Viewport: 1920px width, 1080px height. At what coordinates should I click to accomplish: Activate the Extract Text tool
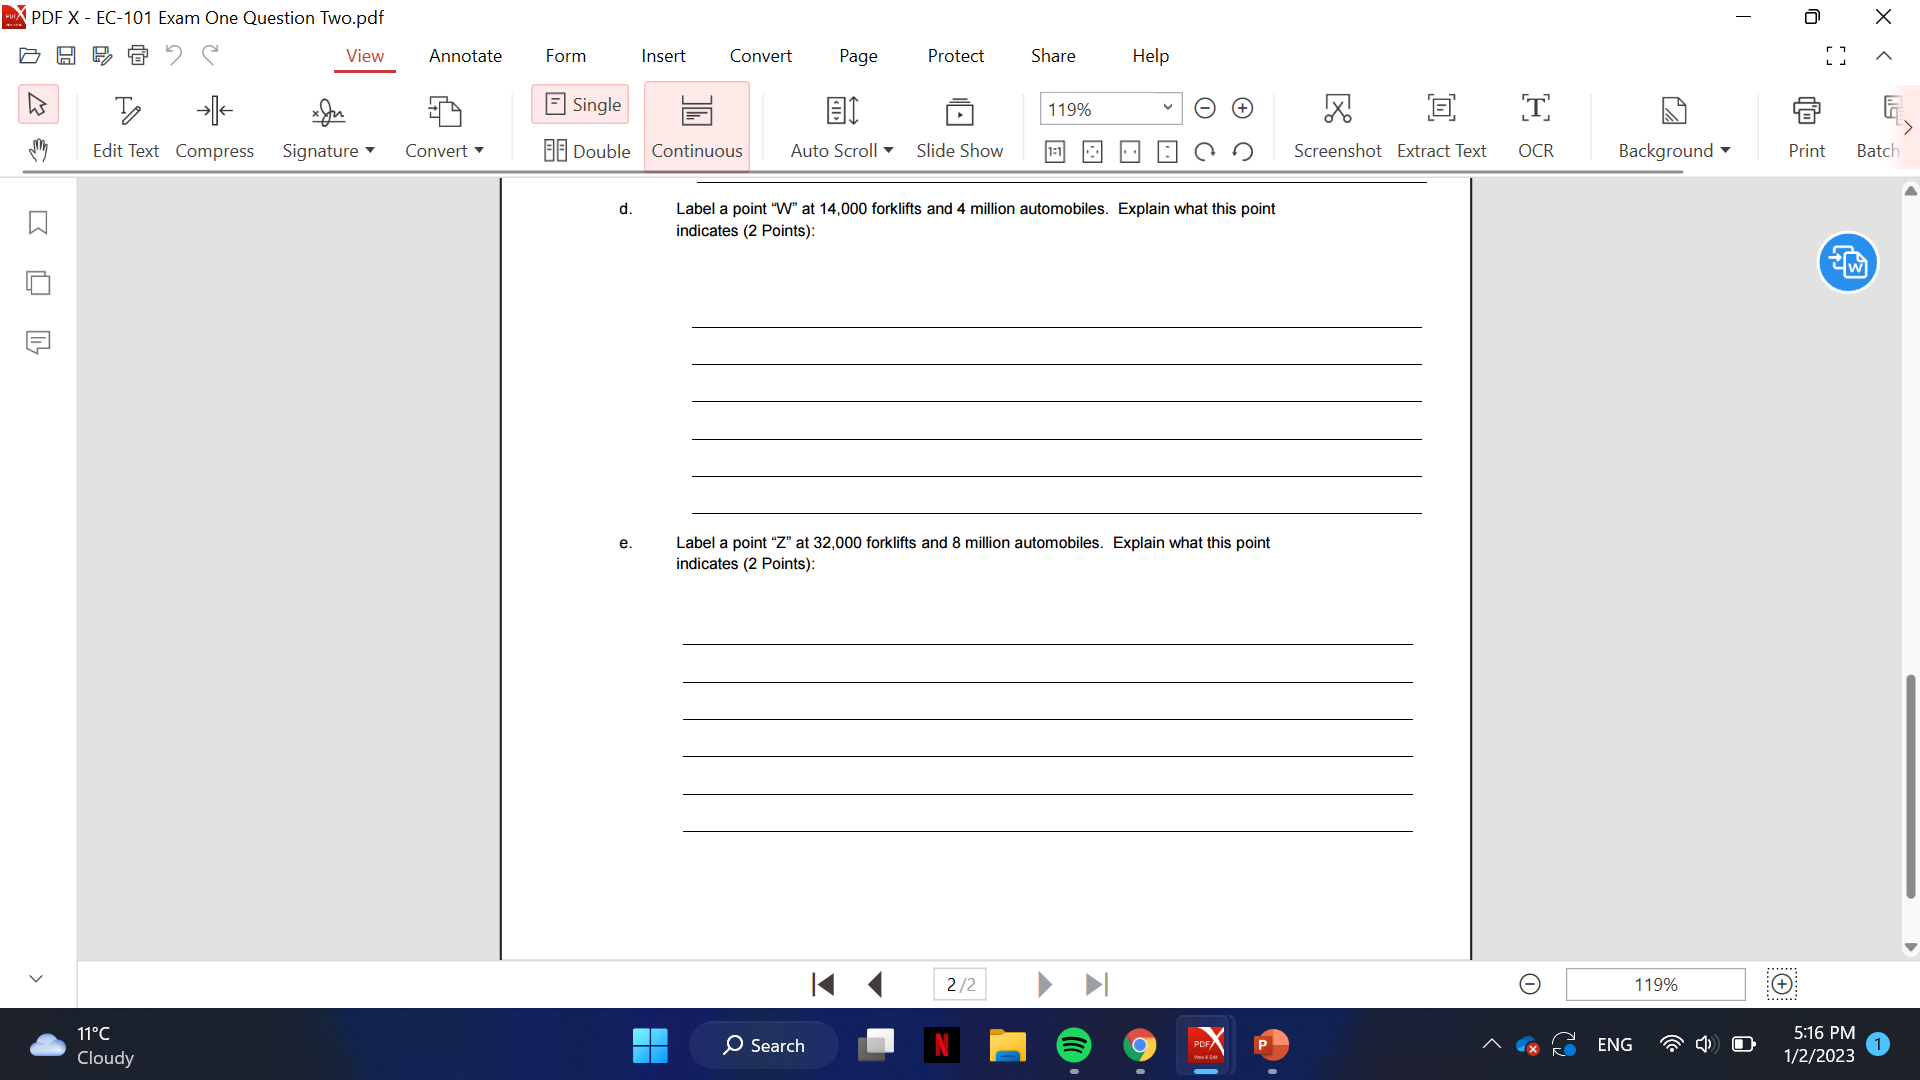click(1441, 124)
